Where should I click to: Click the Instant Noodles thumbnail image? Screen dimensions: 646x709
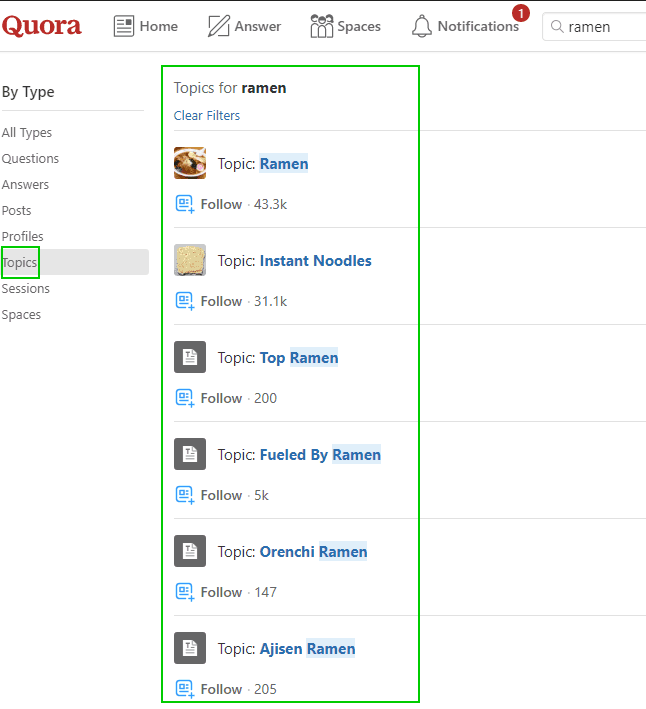[x=190, y=260]
